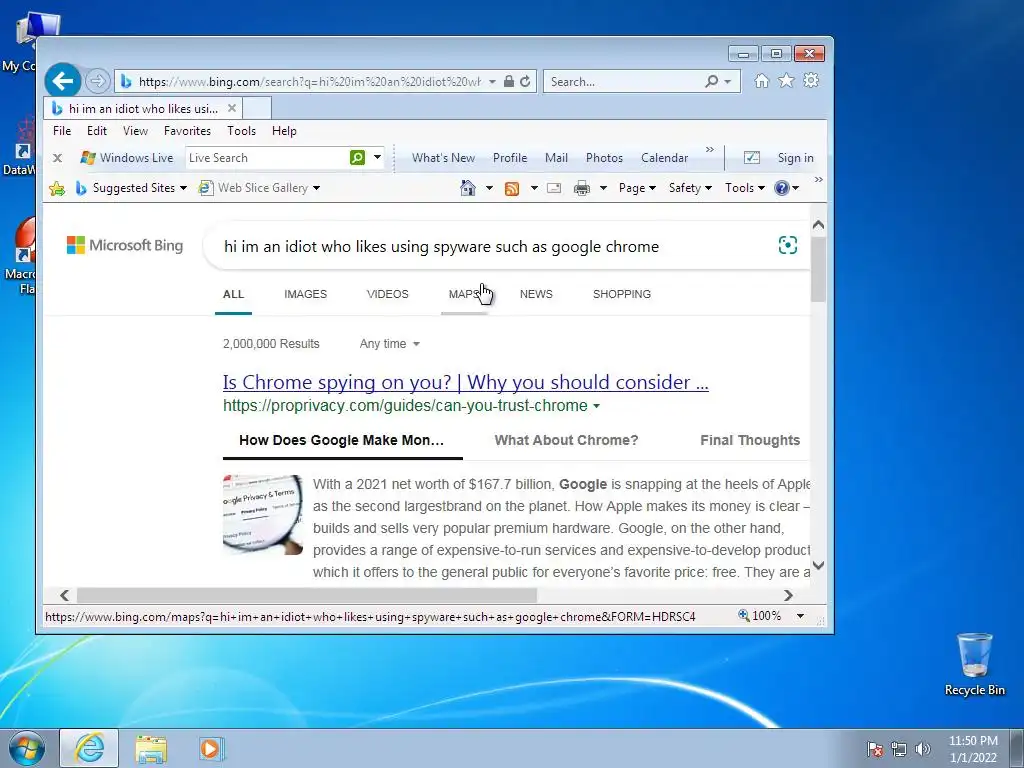The height and width of the screenshot is (768, 1024).
Task: Click the vertical scrollbar down arrow
Action: click(x=818, y=566)
